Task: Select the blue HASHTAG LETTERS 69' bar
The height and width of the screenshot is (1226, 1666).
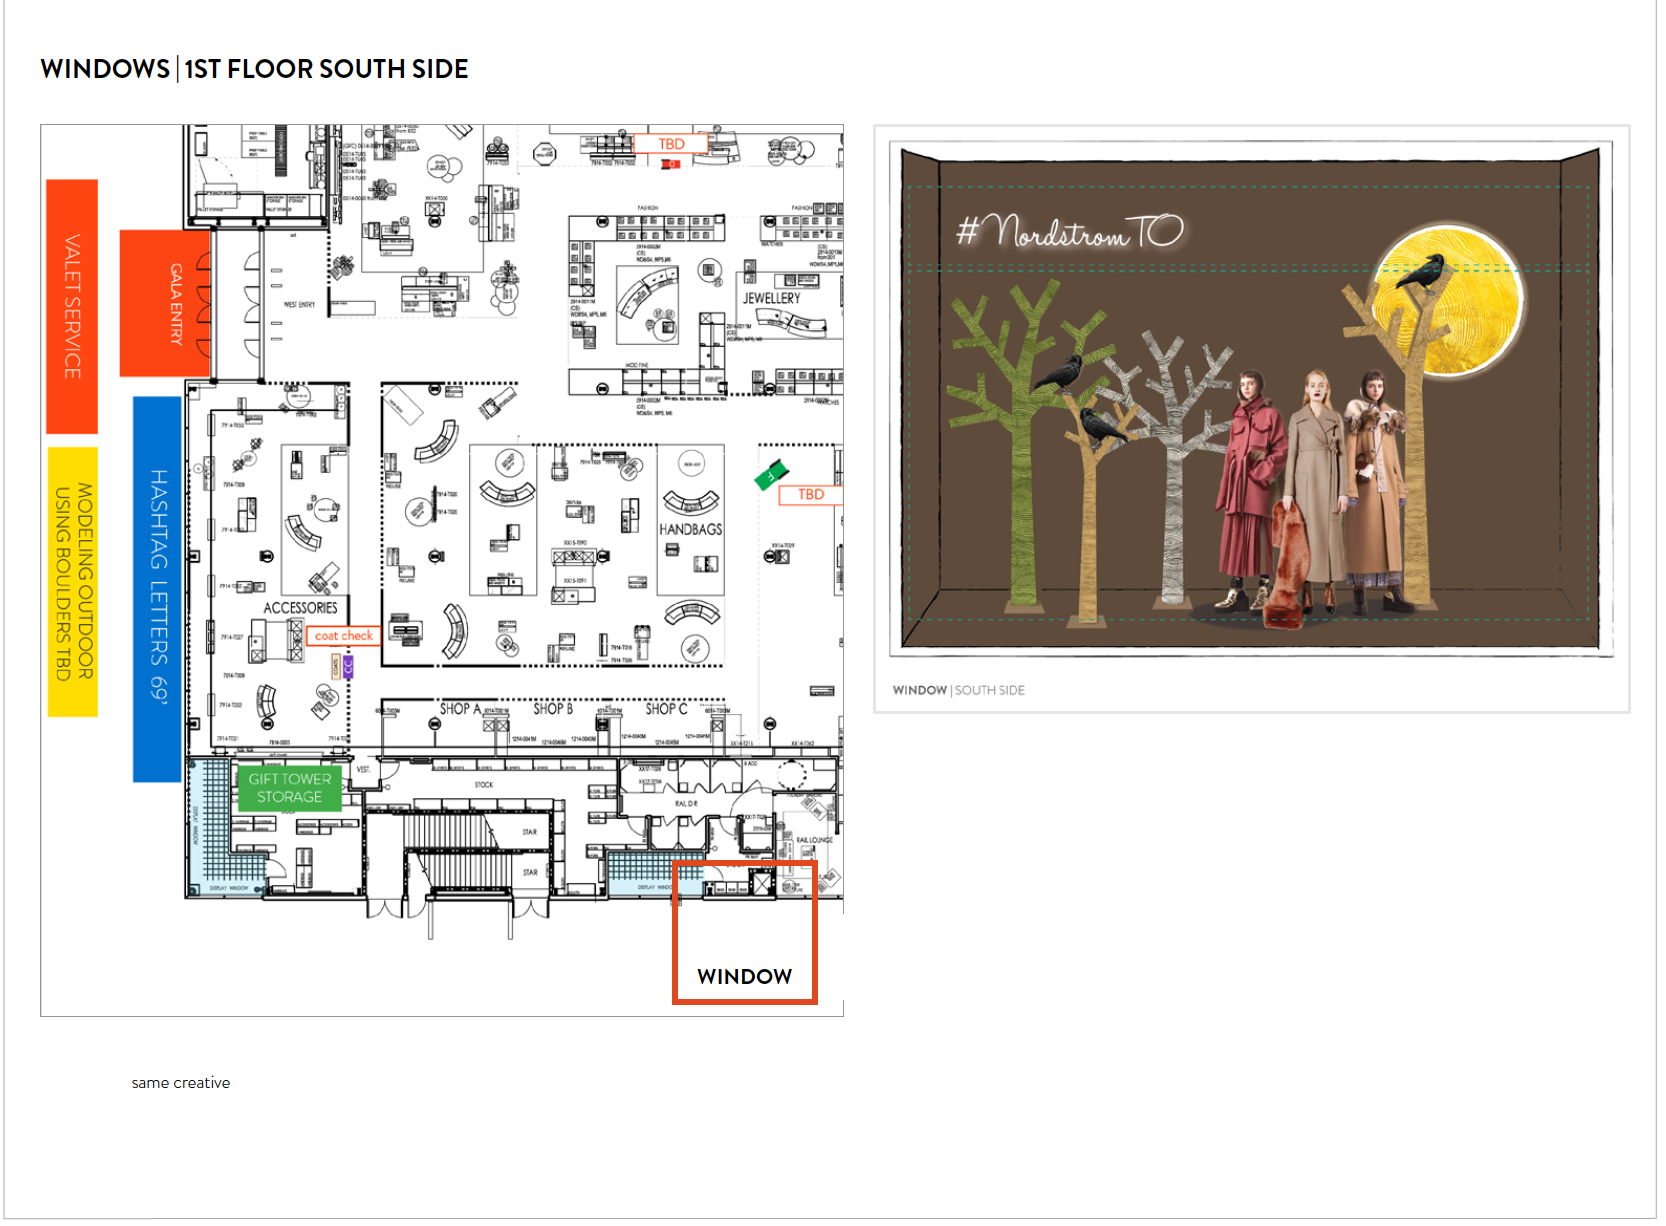Action: (x=157, y=589)
